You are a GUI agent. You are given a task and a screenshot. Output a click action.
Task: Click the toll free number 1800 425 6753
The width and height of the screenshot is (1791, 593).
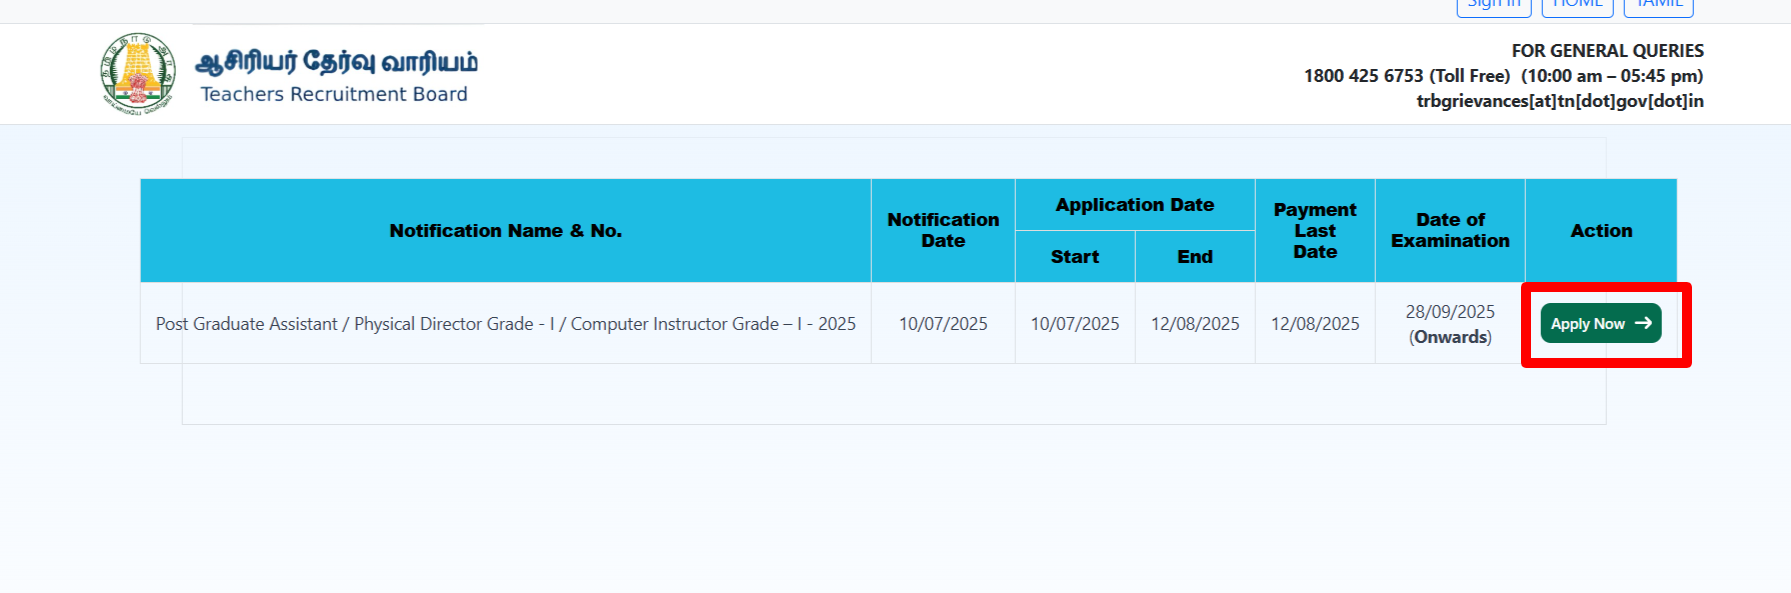pos(1363,76)
